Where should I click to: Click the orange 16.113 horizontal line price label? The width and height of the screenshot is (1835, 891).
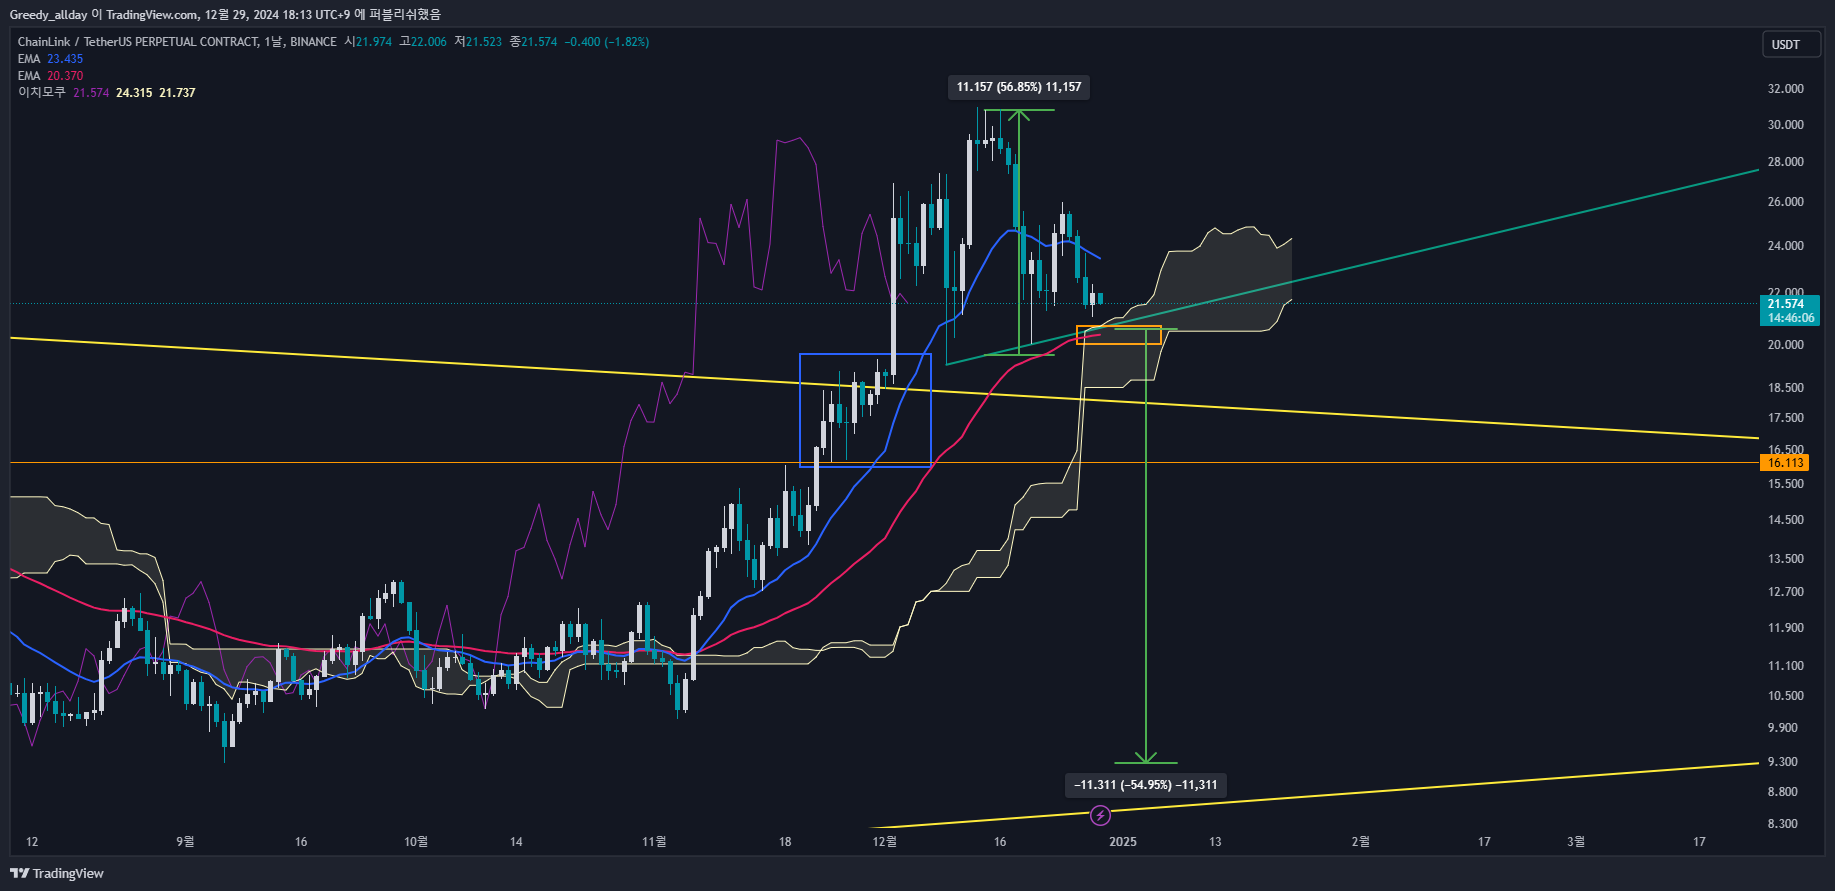[1786, 463]
